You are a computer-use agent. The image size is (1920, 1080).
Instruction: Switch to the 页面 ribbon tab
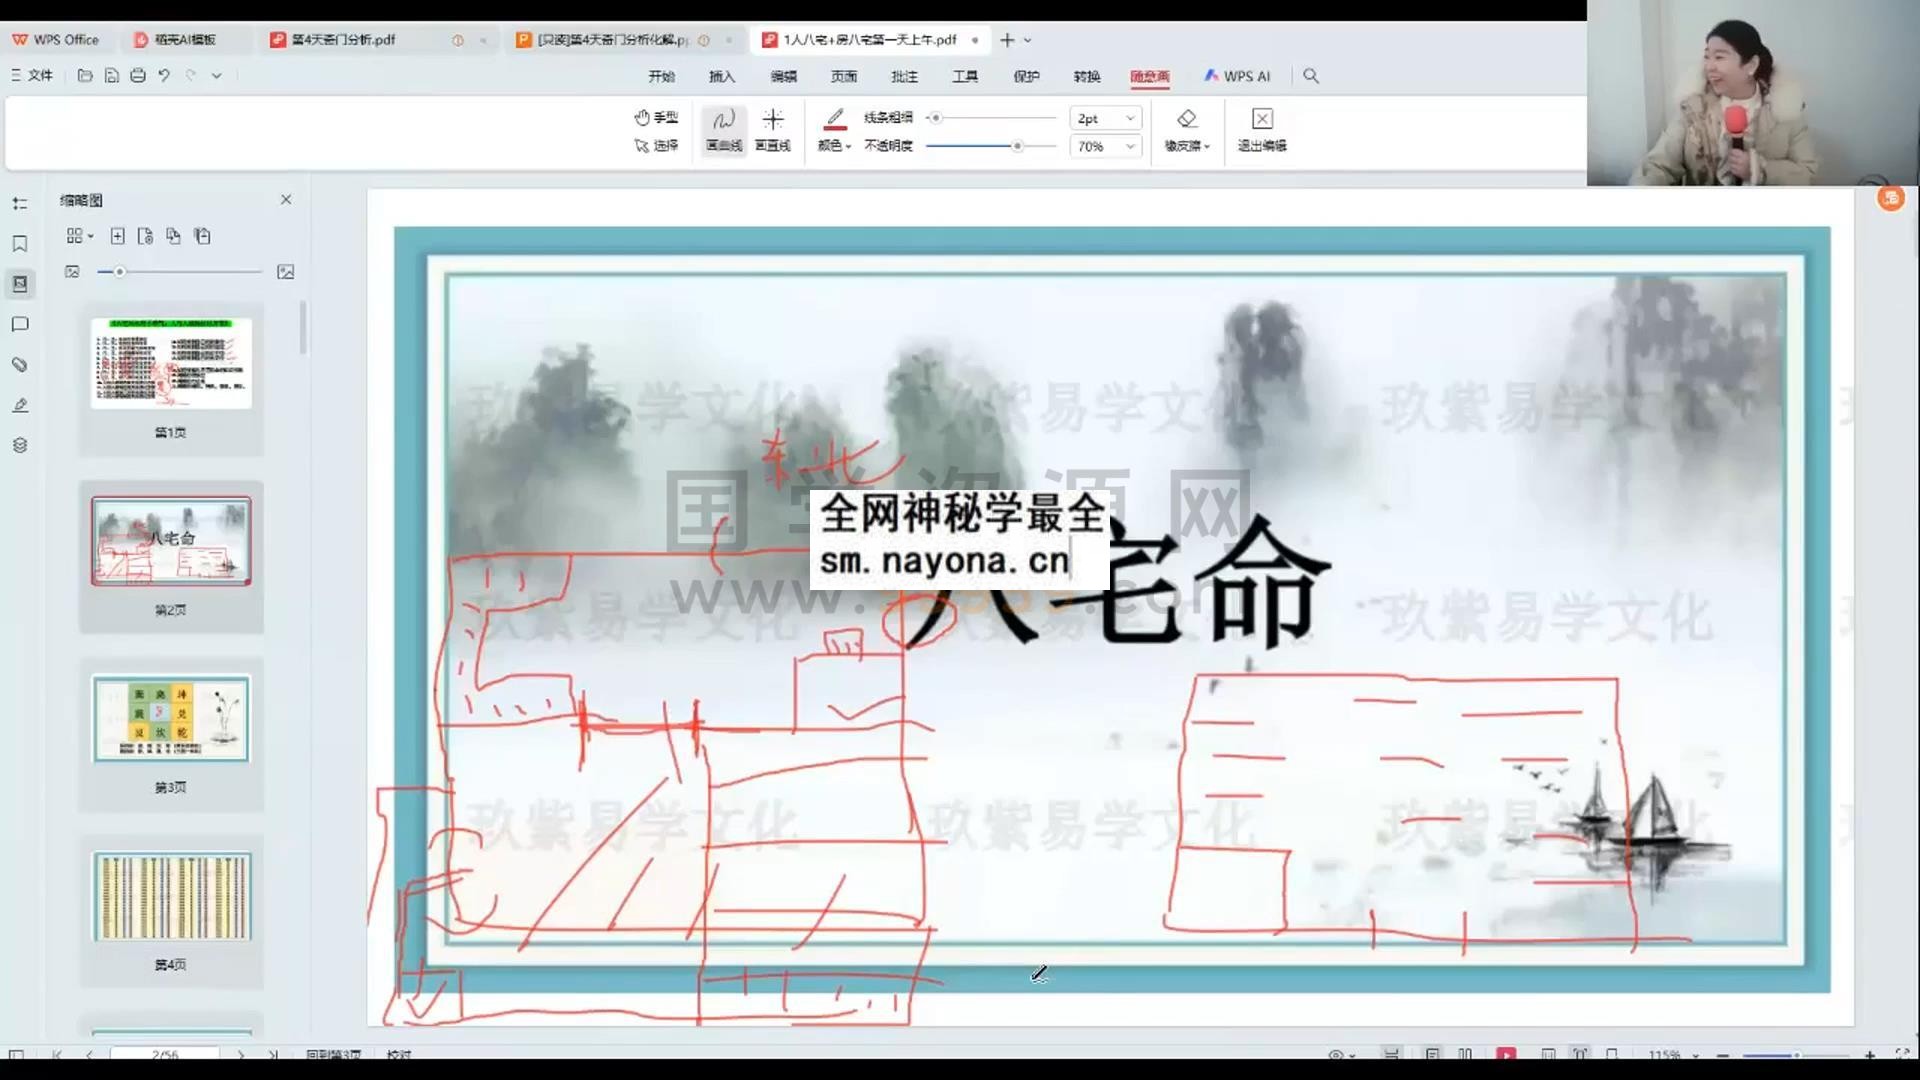point(844,76)
